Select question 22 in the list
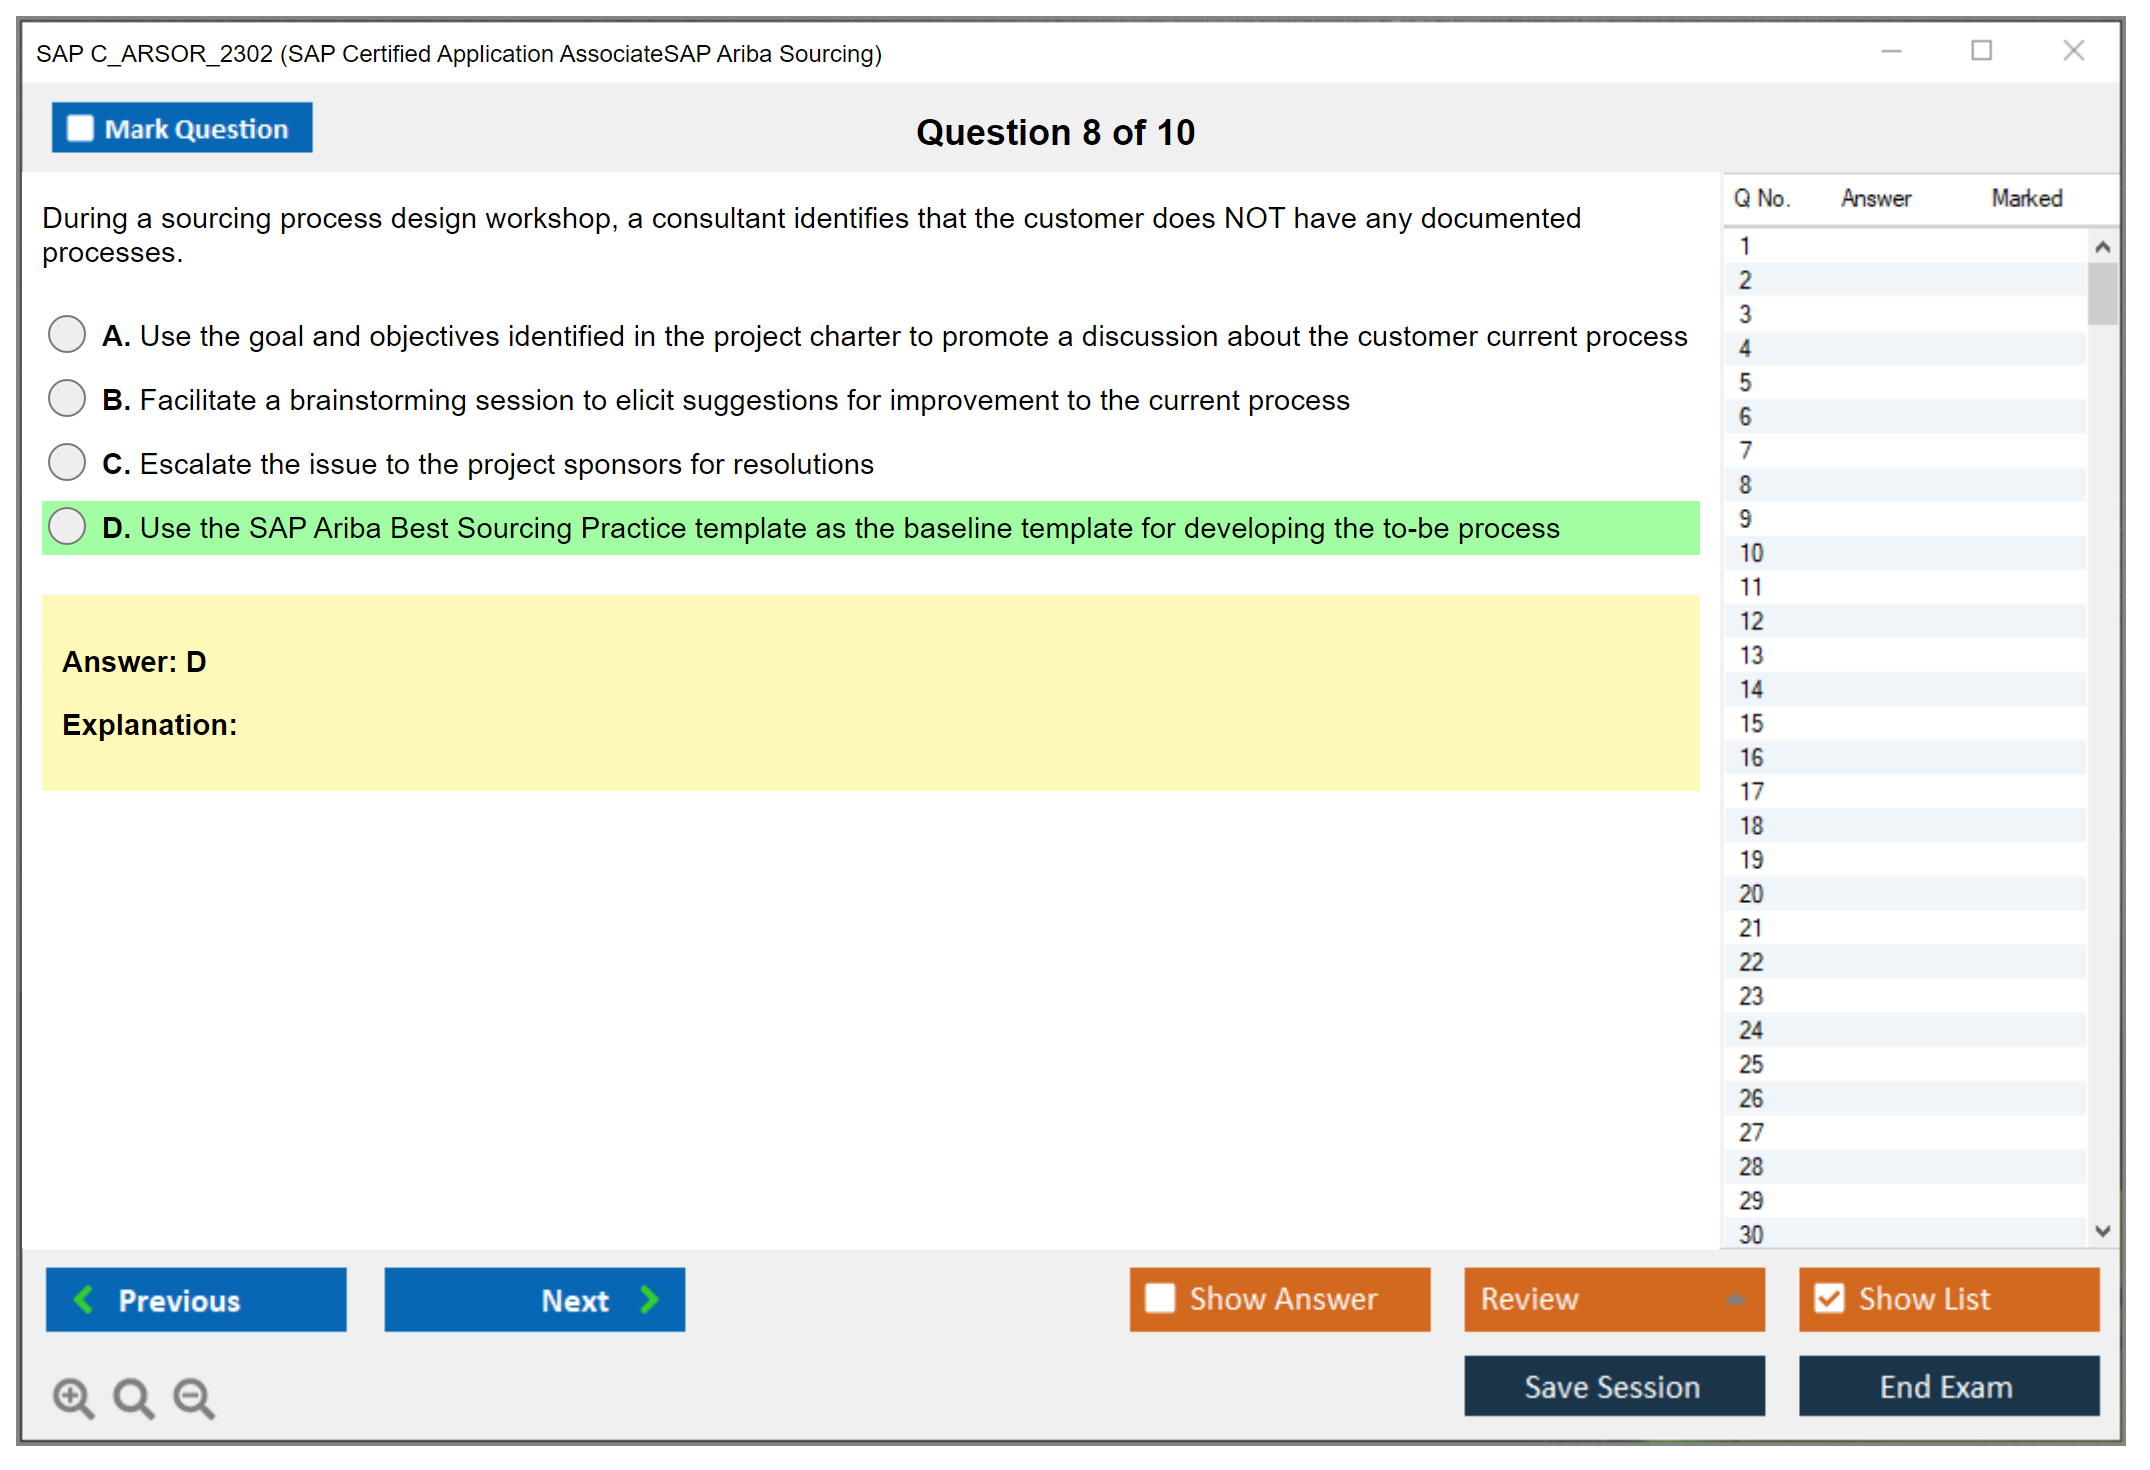The image size is (2150, 1470). [x=1751, y=962]
